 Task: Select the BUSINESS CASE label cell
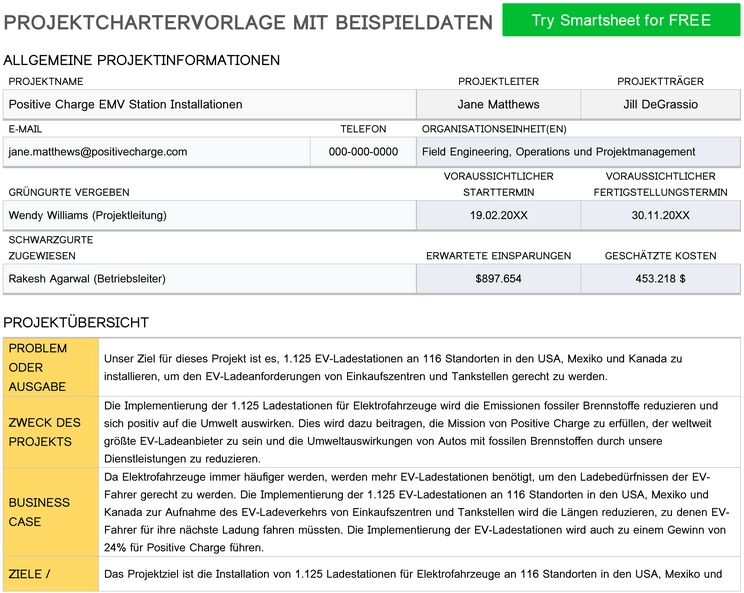[x=51, y=512]
